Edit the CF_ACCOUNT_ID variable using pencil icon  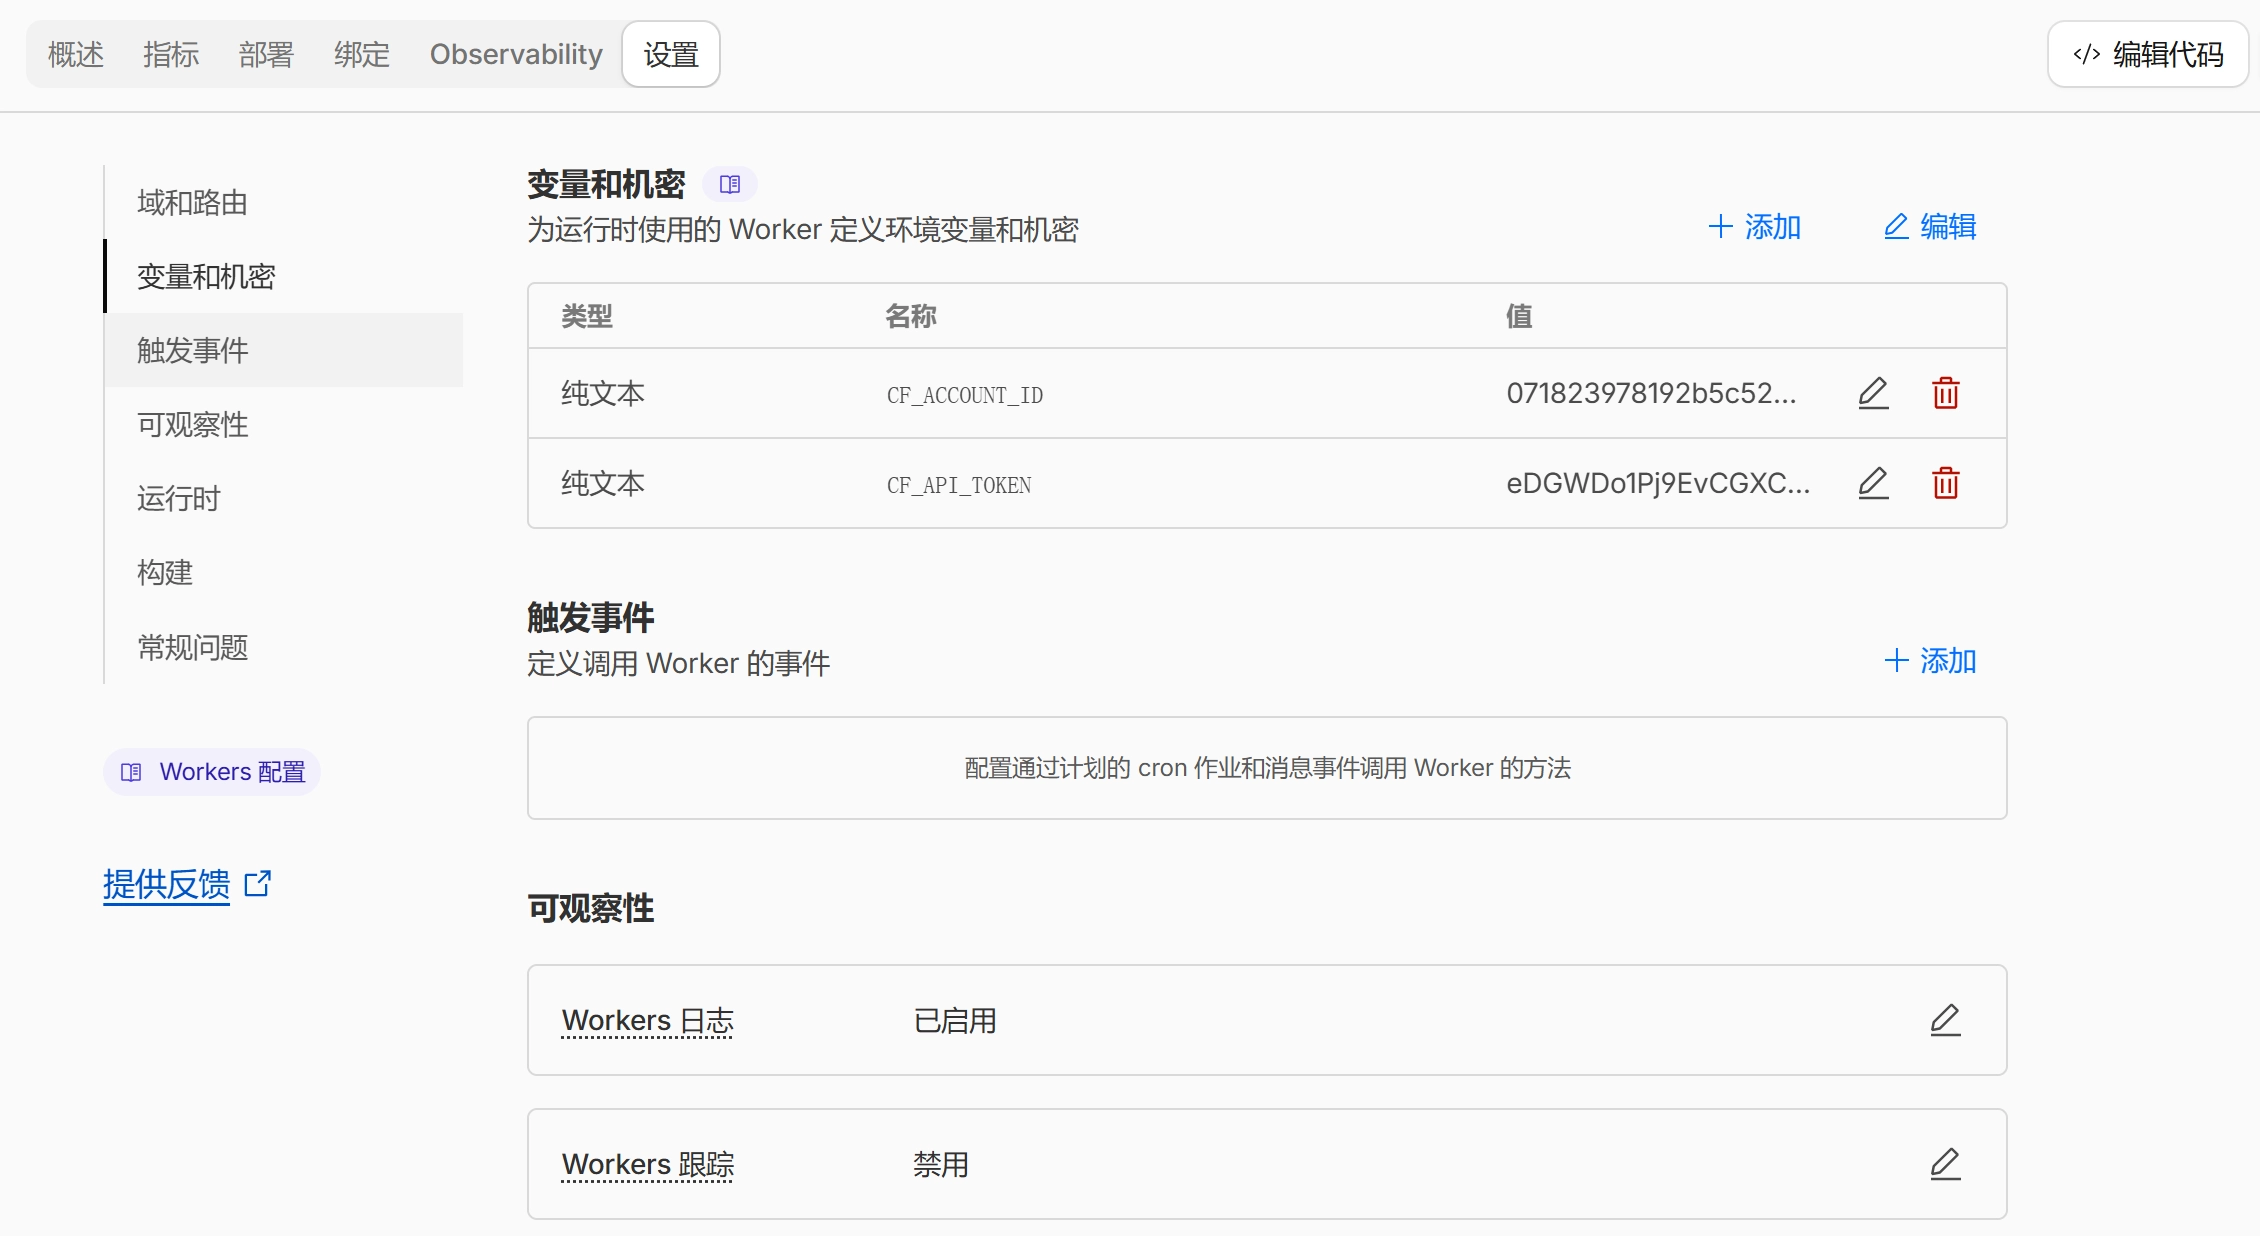pyautogui.click(x=1873, y=393)
